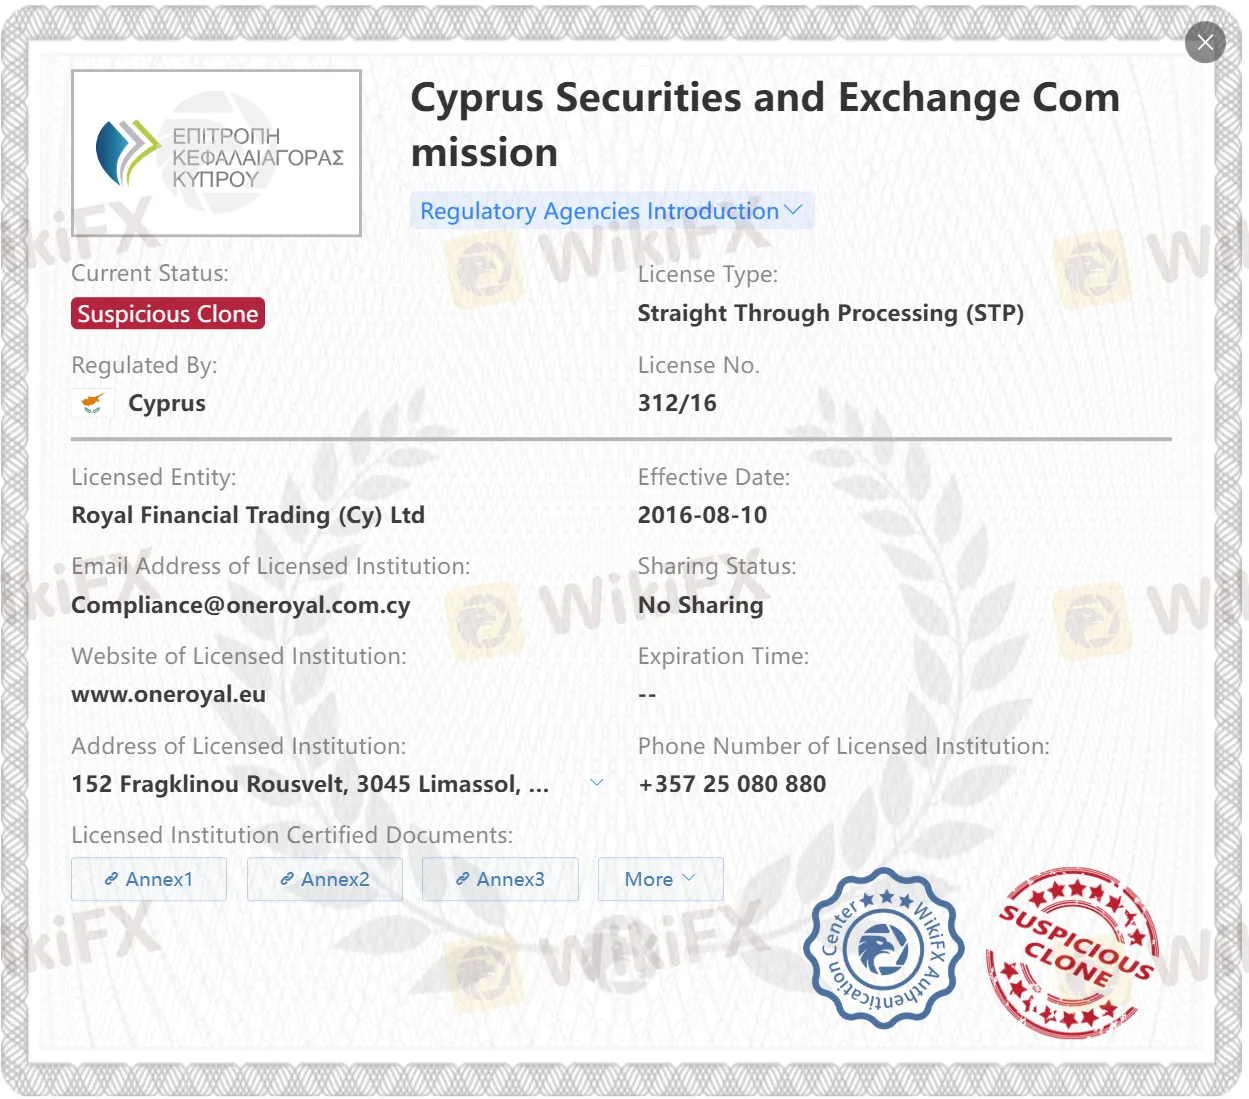
Task: Click the paperclip icon on Annex1
Action: [110, 878]
